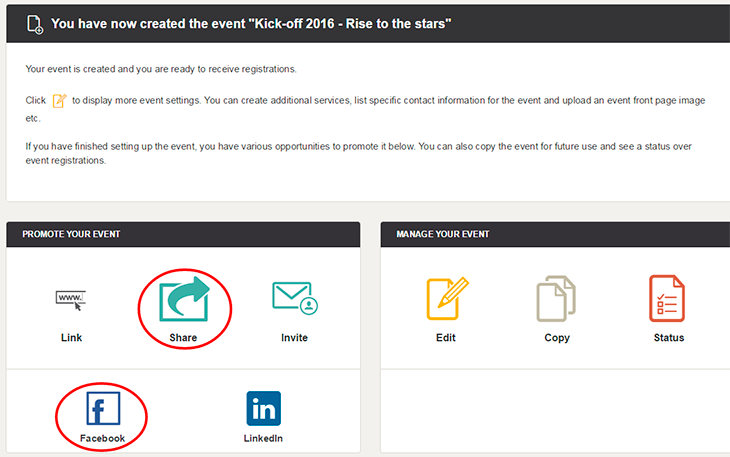Click the orange Edit pencil icon
This screenshot has height=457, width=730.
click(x=447, y=298)
